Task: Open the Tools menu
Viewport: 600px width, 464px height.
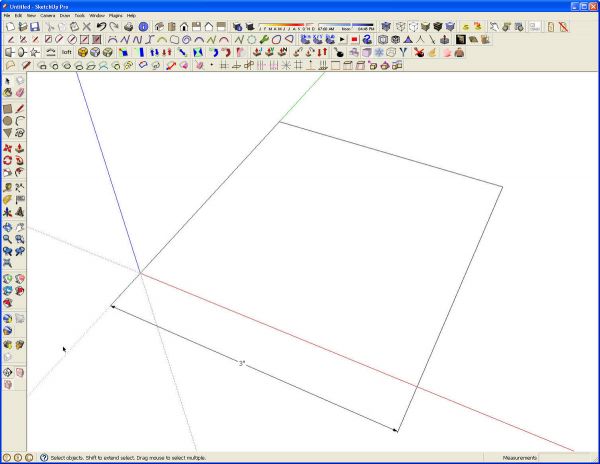Action: 80,16
